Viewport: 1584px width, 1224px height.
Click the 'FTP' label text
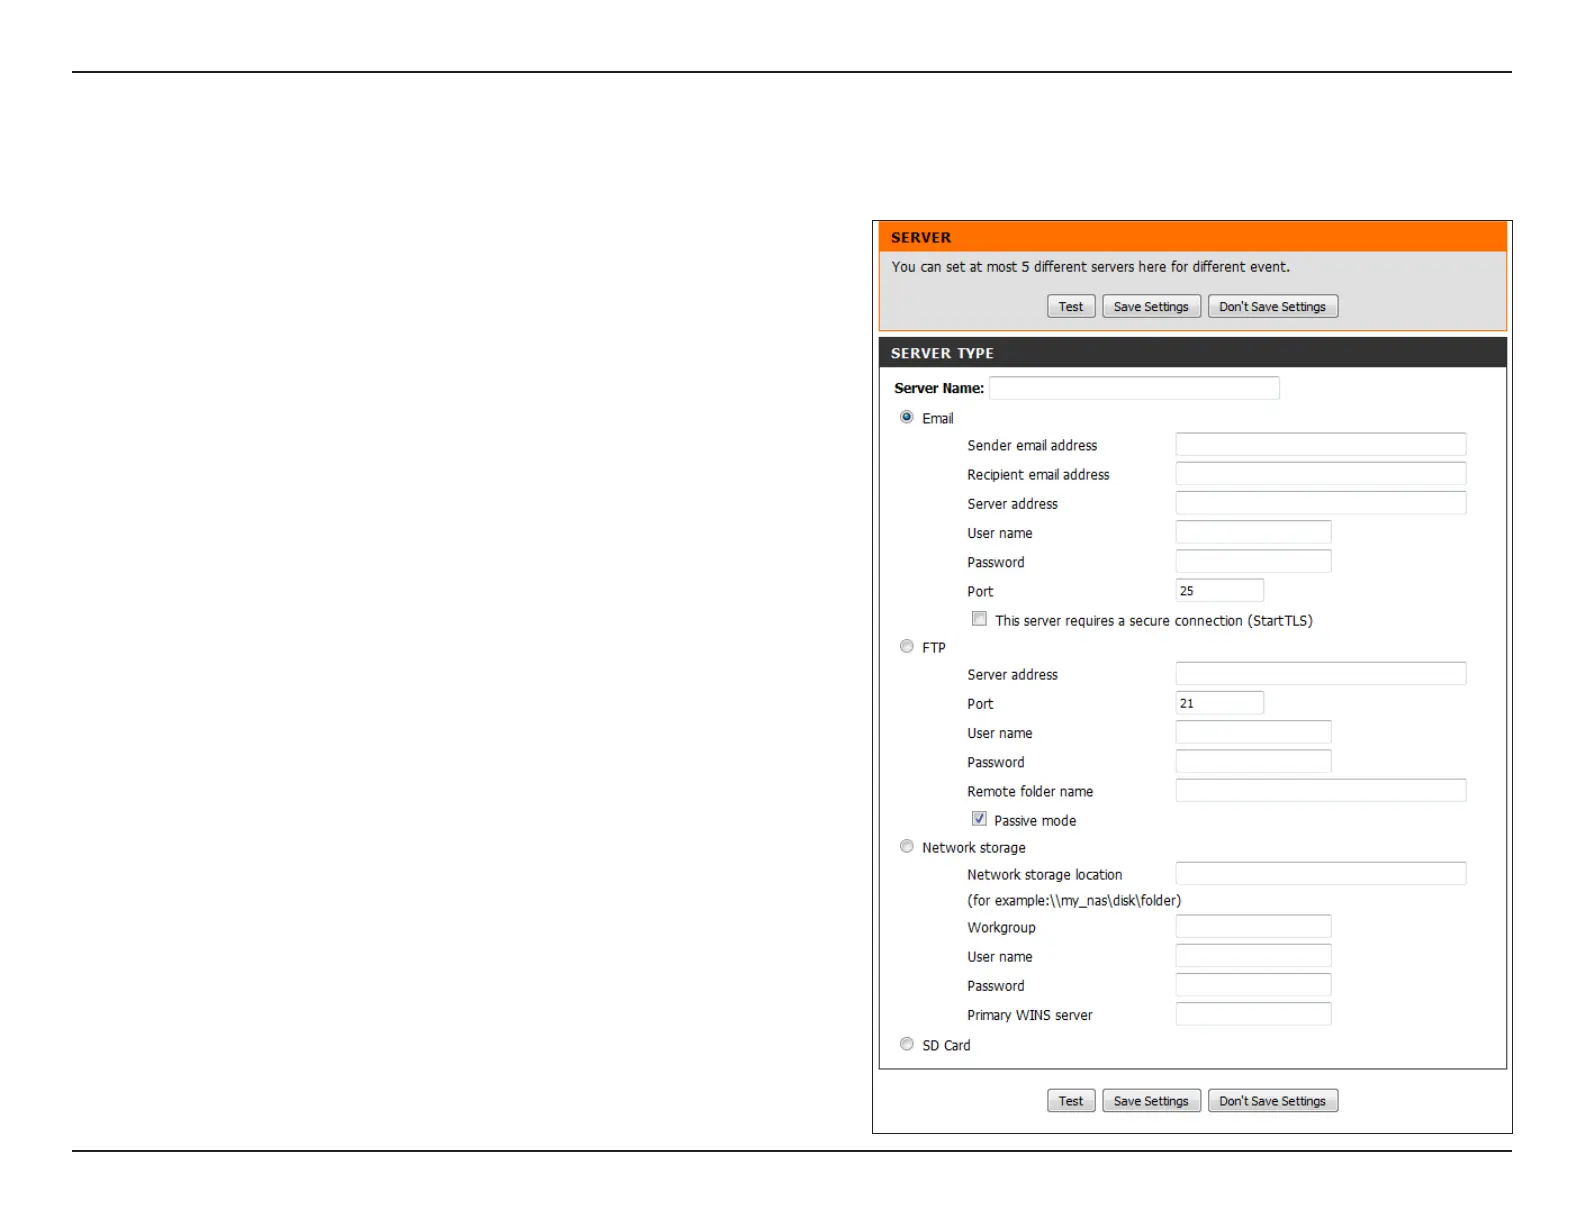pyautogui.click(x=934, y=648)
